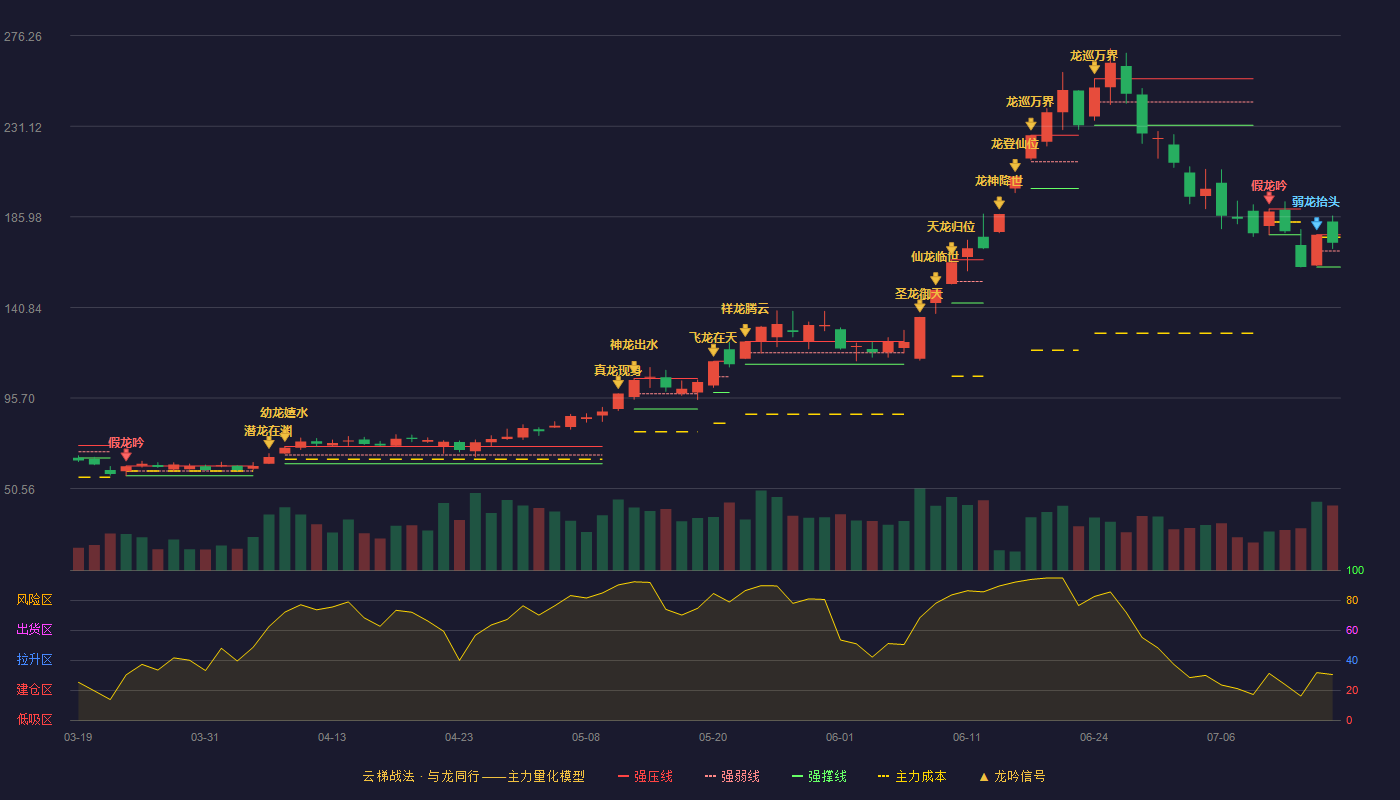Click the 飞龙在天 signal arrow
Image resolution: width=1400 pixels, height=800 pixels.
coord(713,350)
